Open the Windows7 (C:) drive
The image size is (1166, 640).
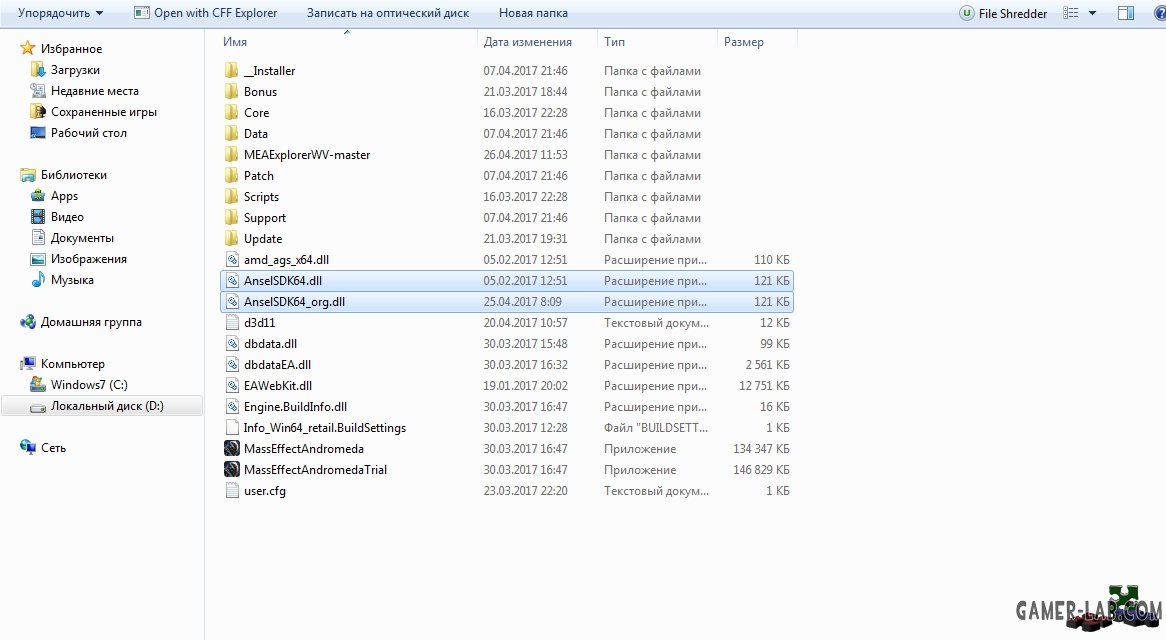88,385
